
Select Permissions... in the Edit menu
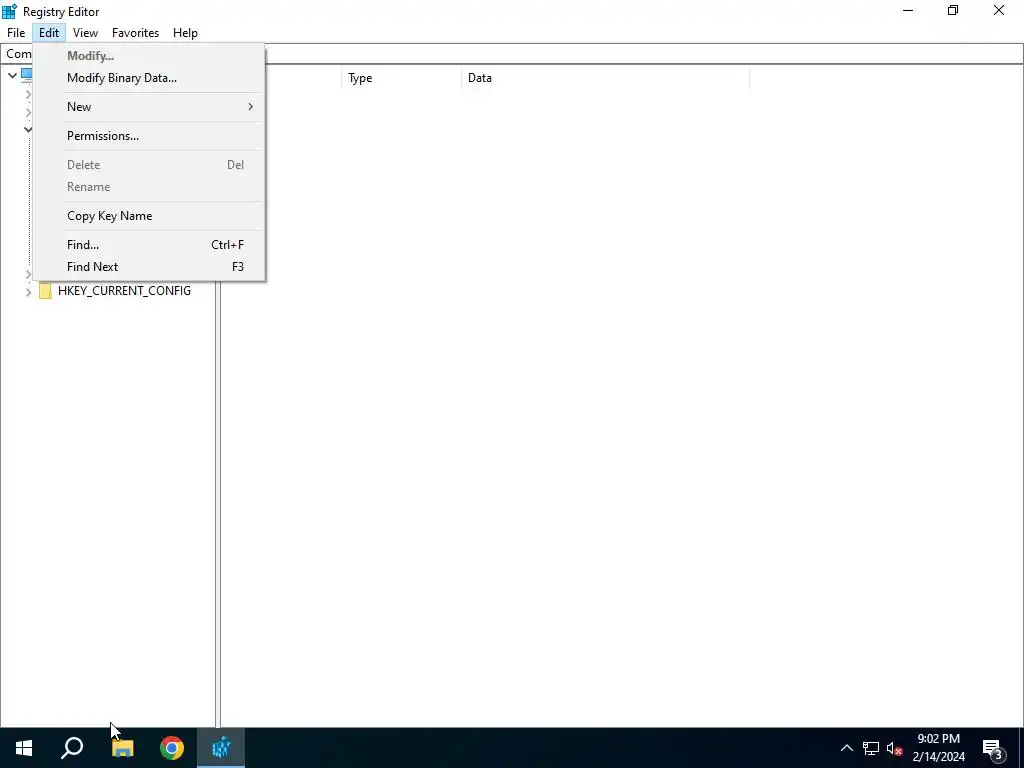point(149,136)
